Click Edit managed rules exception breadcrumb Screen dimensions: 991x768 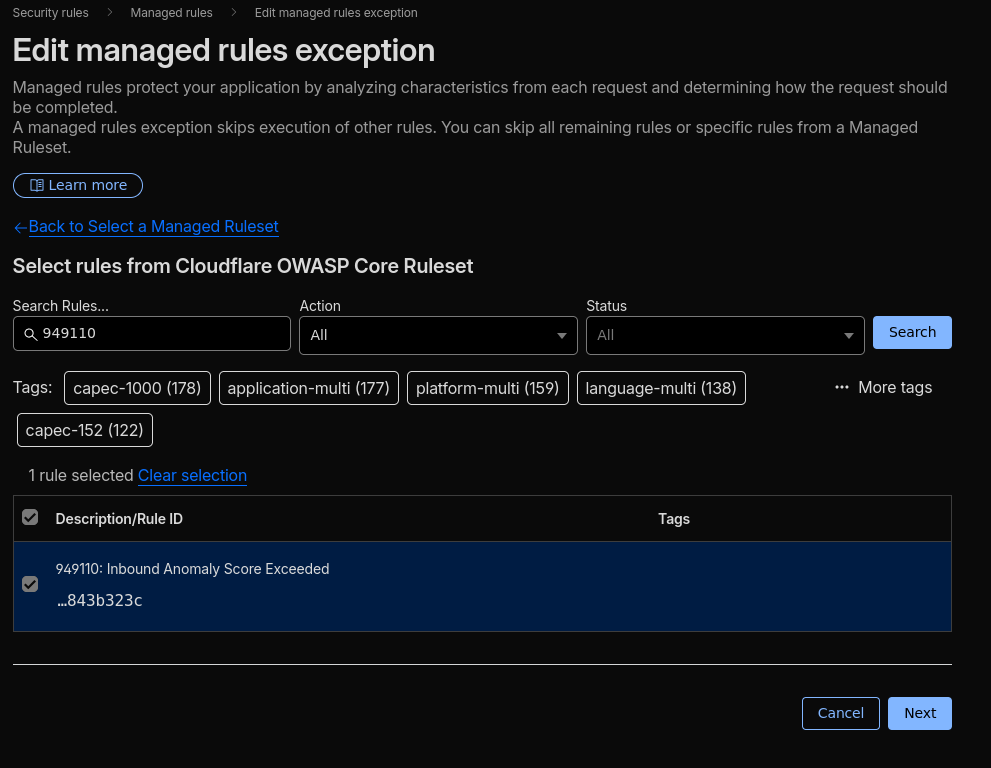coord(336,13)
